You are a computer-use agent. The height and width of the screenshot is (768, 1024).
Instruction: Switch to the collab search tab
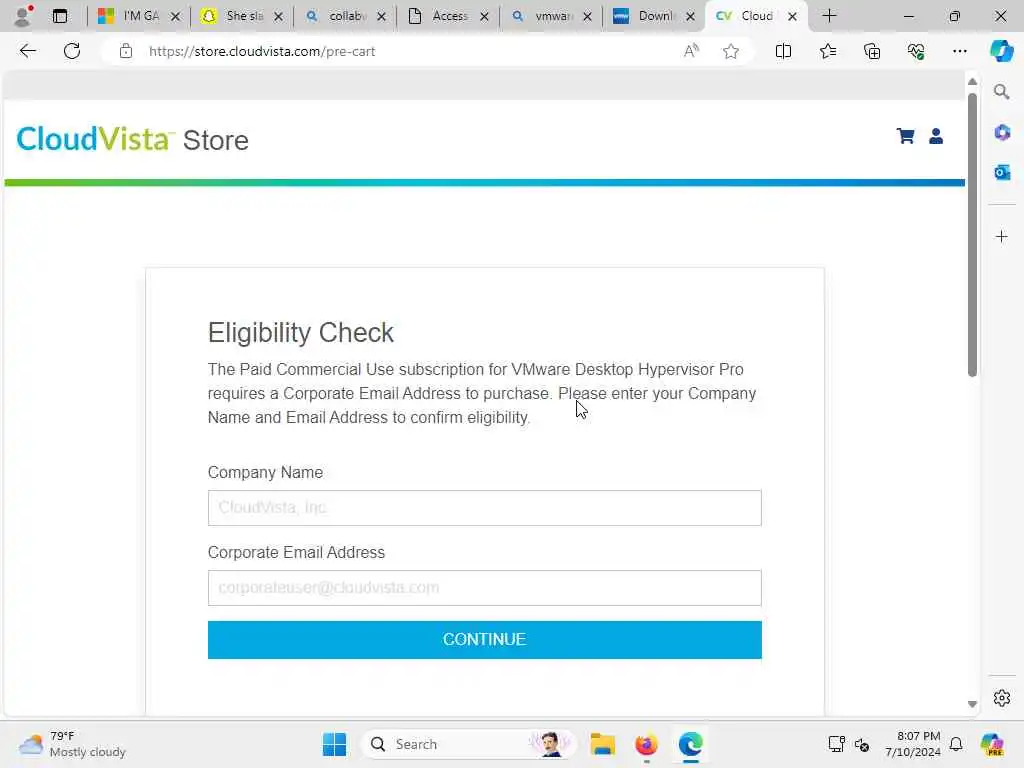click(345, 16)
